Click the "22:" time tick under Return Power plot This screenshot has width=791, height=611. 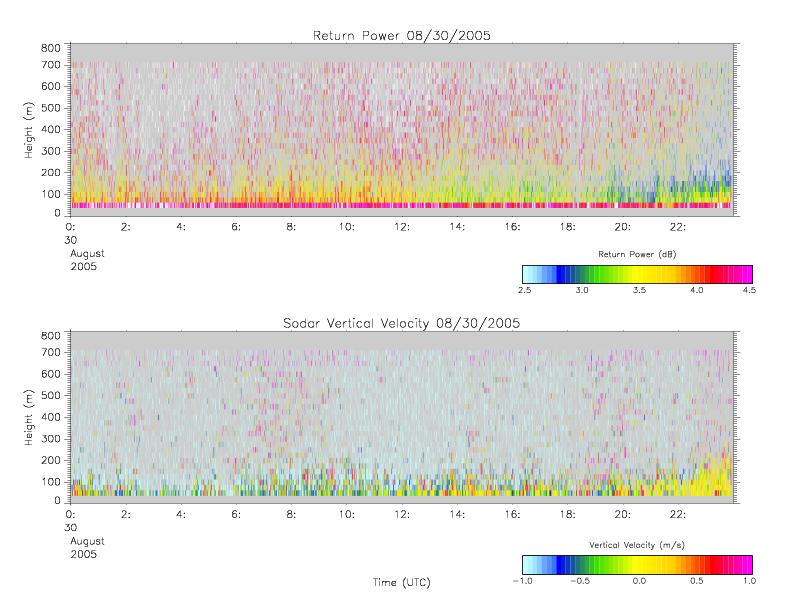pos(677,227)
